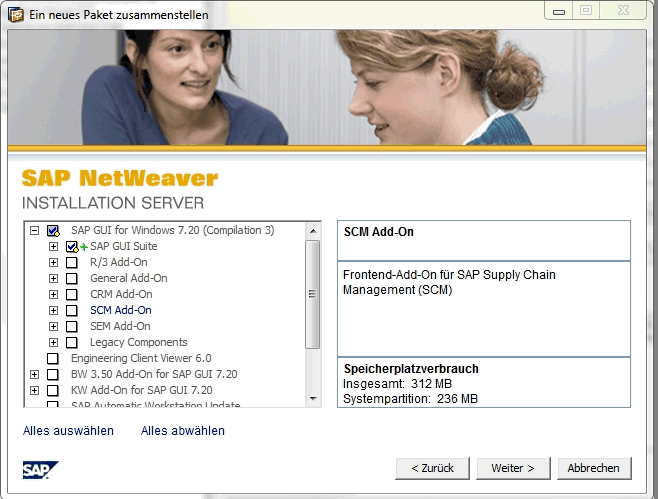The height and width of the screenshot is (499, 658).
Task: Check the Engineering Client Viewer 6.0 checkbox
Action: (x=53, y=358)
